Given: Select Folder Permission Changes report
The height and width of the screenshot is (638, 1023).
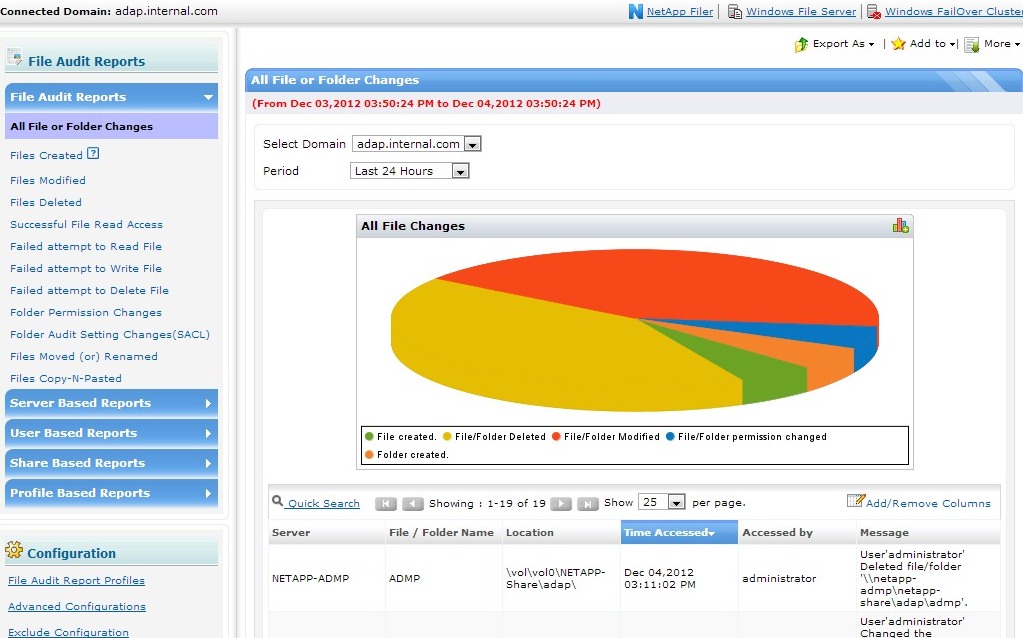Looking at the screenshot, I should (x=86, y=312).
